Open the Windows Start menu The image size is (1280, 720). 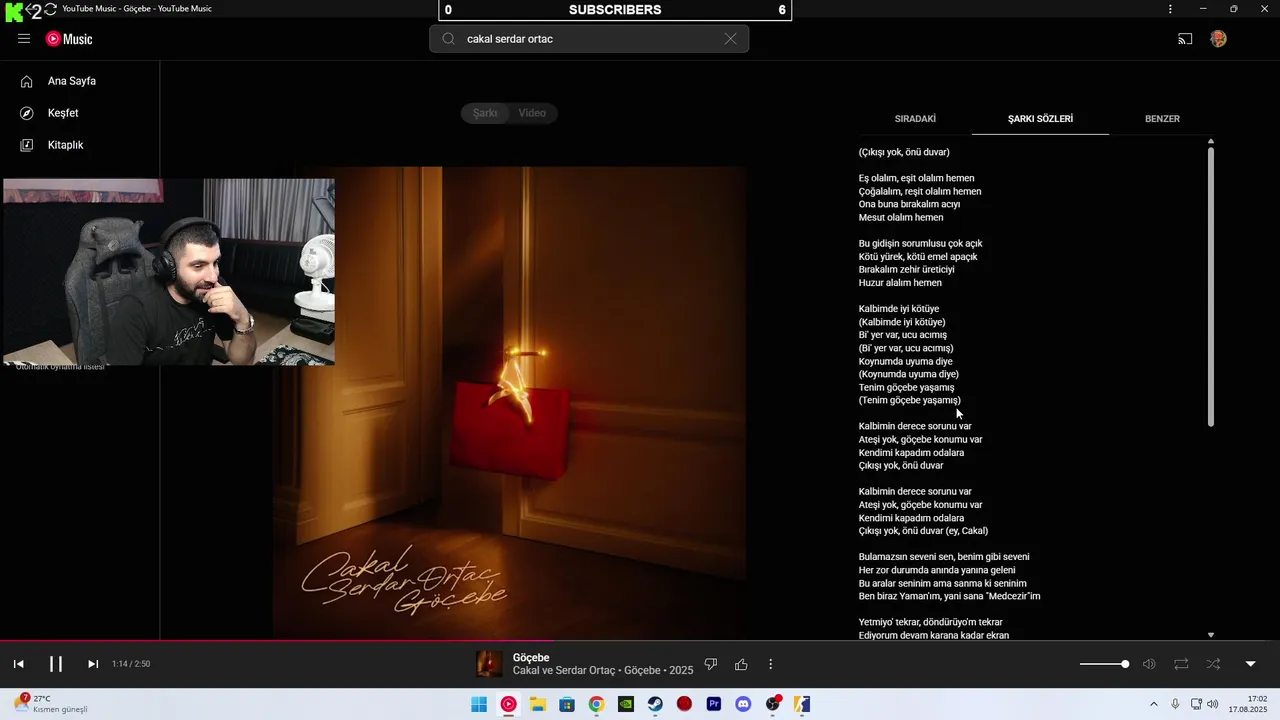point(479,704)
